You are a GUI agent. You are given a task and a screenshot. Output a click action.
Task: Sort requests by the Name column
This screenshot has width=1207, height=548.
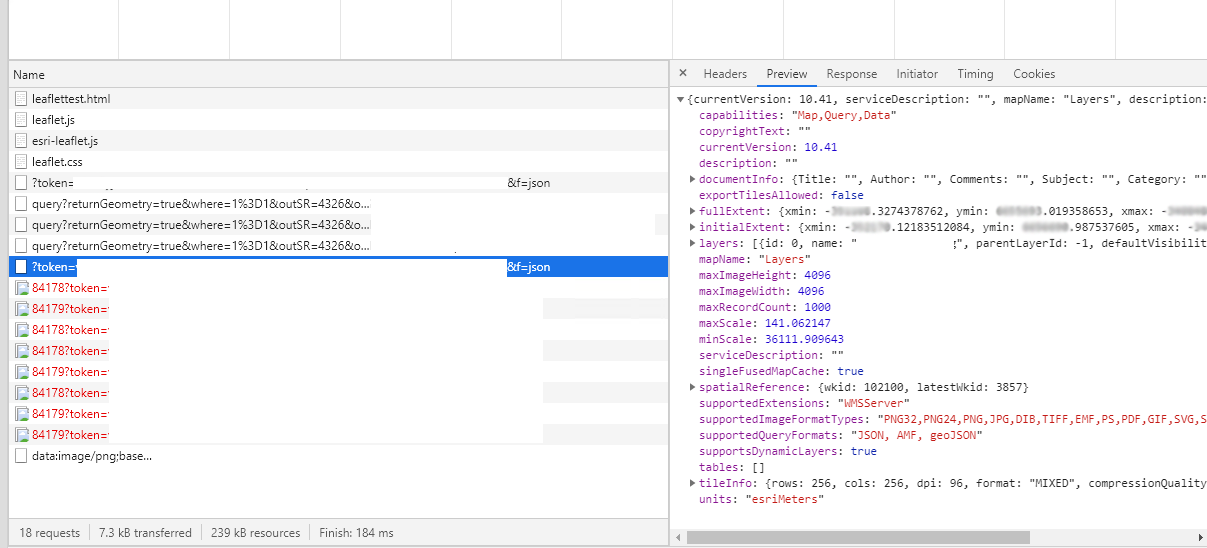[x=339, y=75]
